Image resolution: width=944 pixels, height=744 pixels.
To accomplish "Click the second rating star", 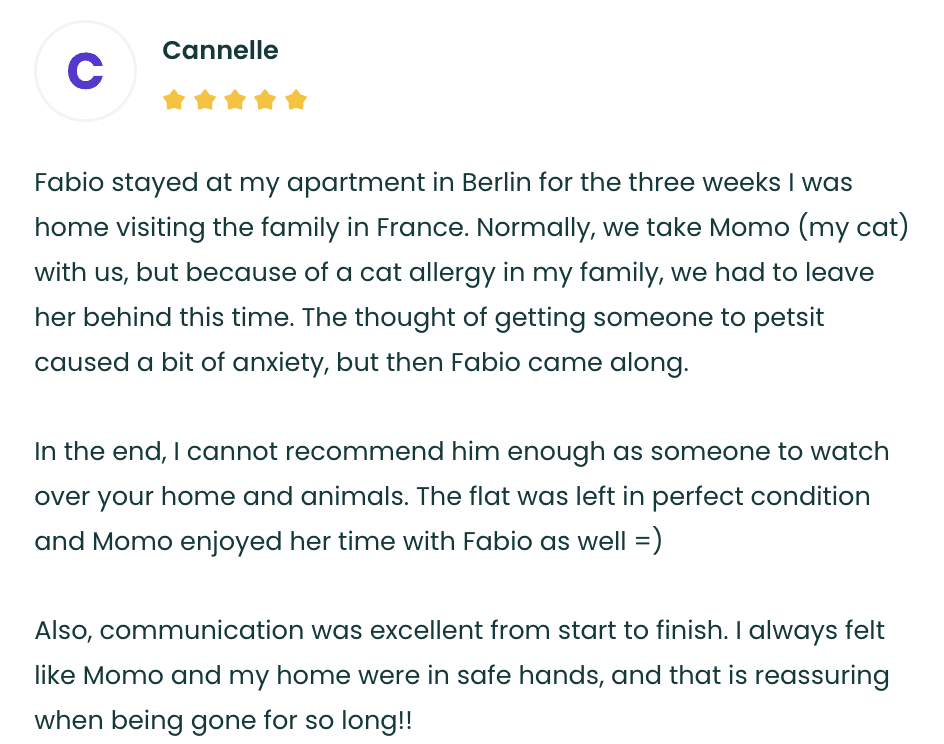I will pos(204,100).
